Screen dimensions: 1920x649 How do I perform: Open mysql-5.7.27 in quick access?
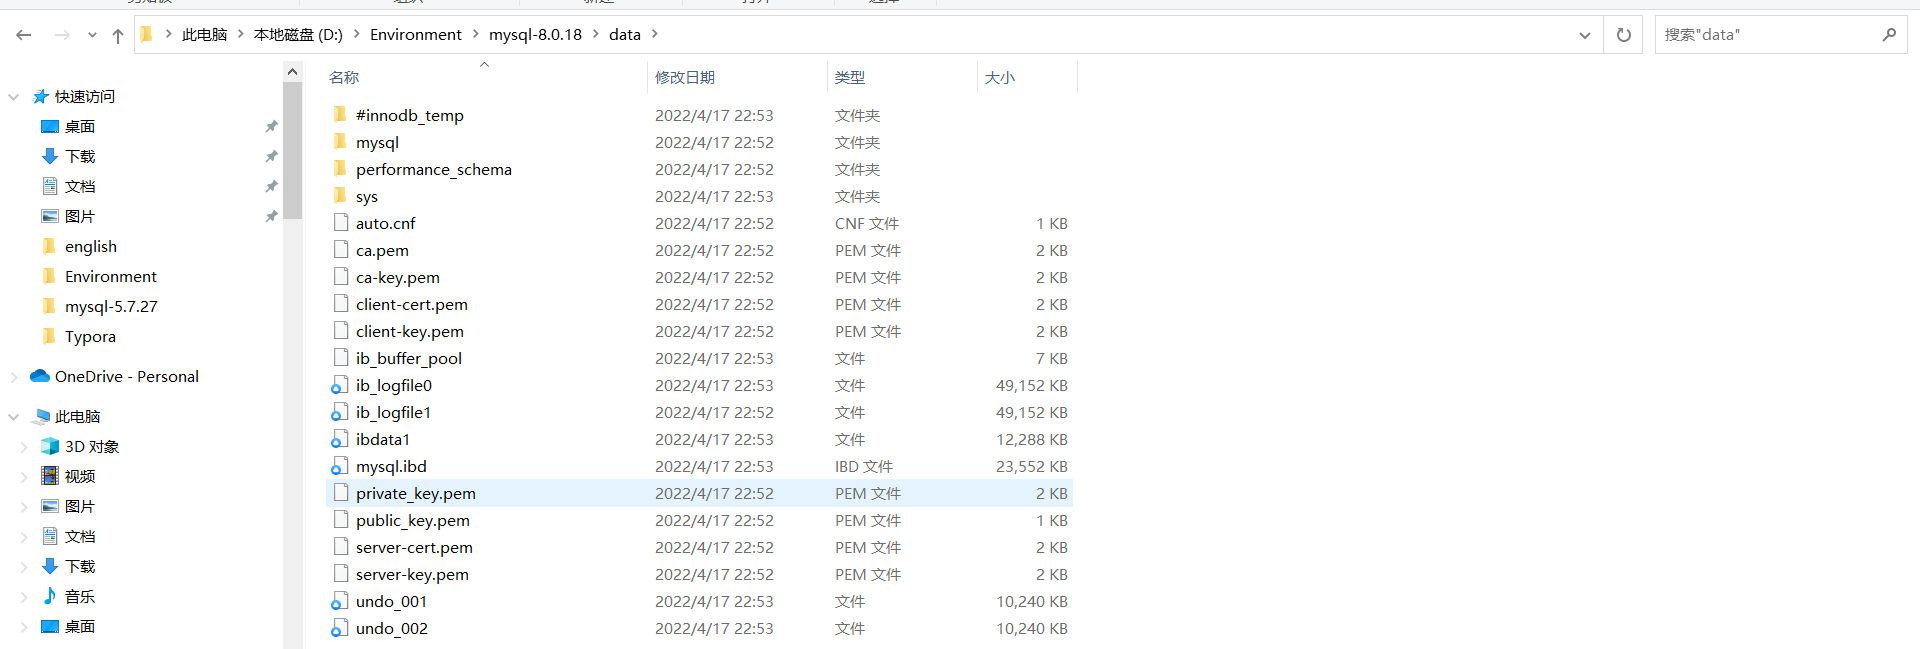111,307
